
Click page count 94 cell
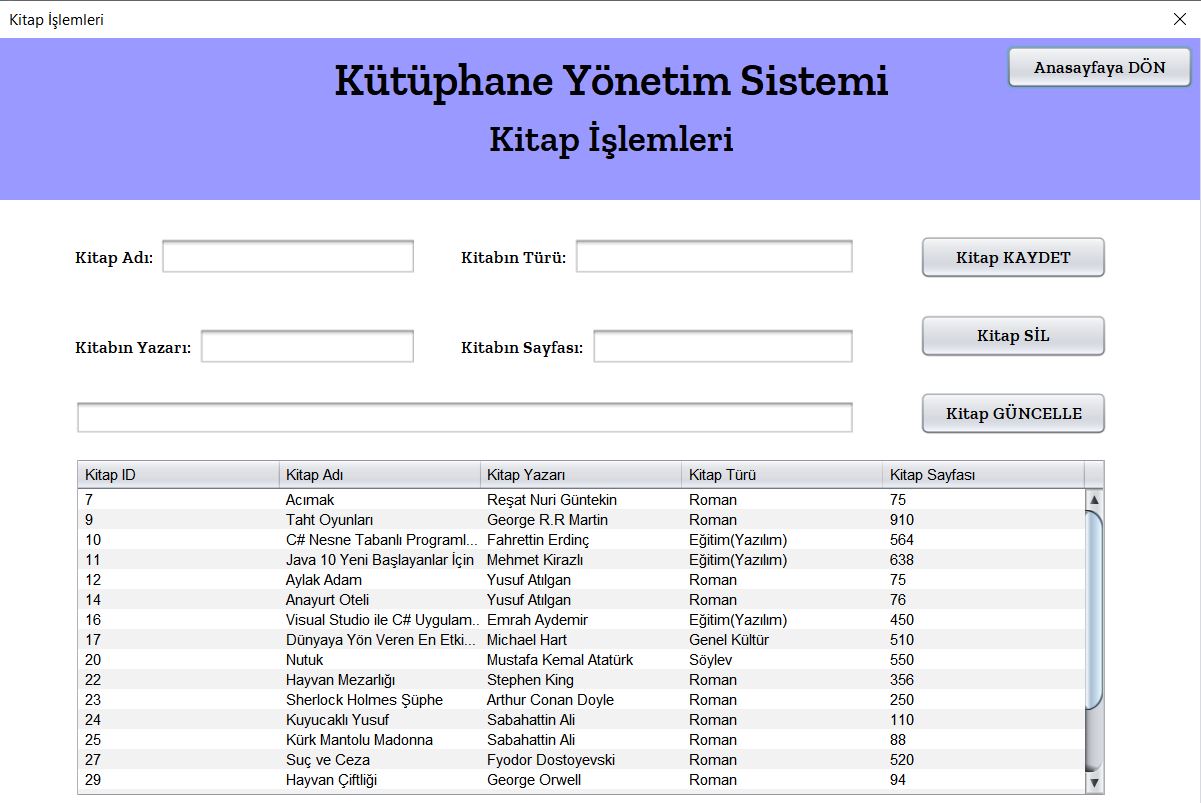(984, 780)
